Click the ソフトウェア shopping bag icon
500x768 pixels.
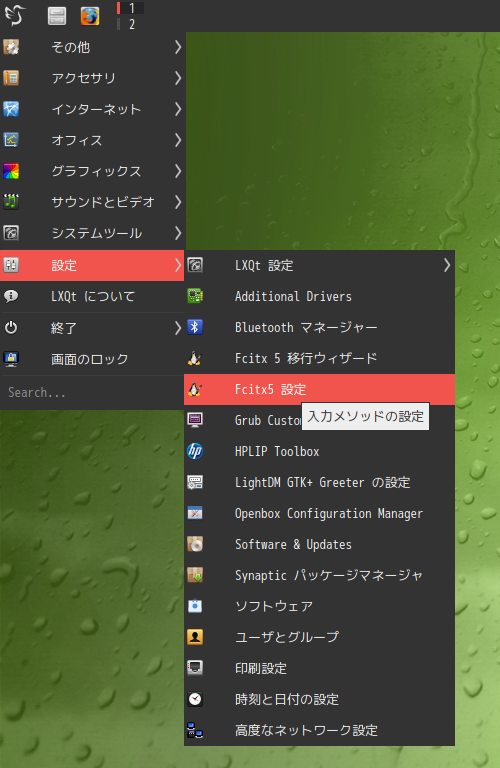(195, 606)
